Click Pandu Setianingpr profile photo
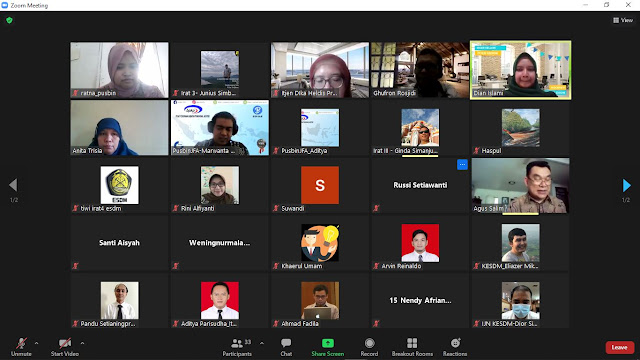The width and height of the screenshot is (640, 360). [x=119, y=300]
